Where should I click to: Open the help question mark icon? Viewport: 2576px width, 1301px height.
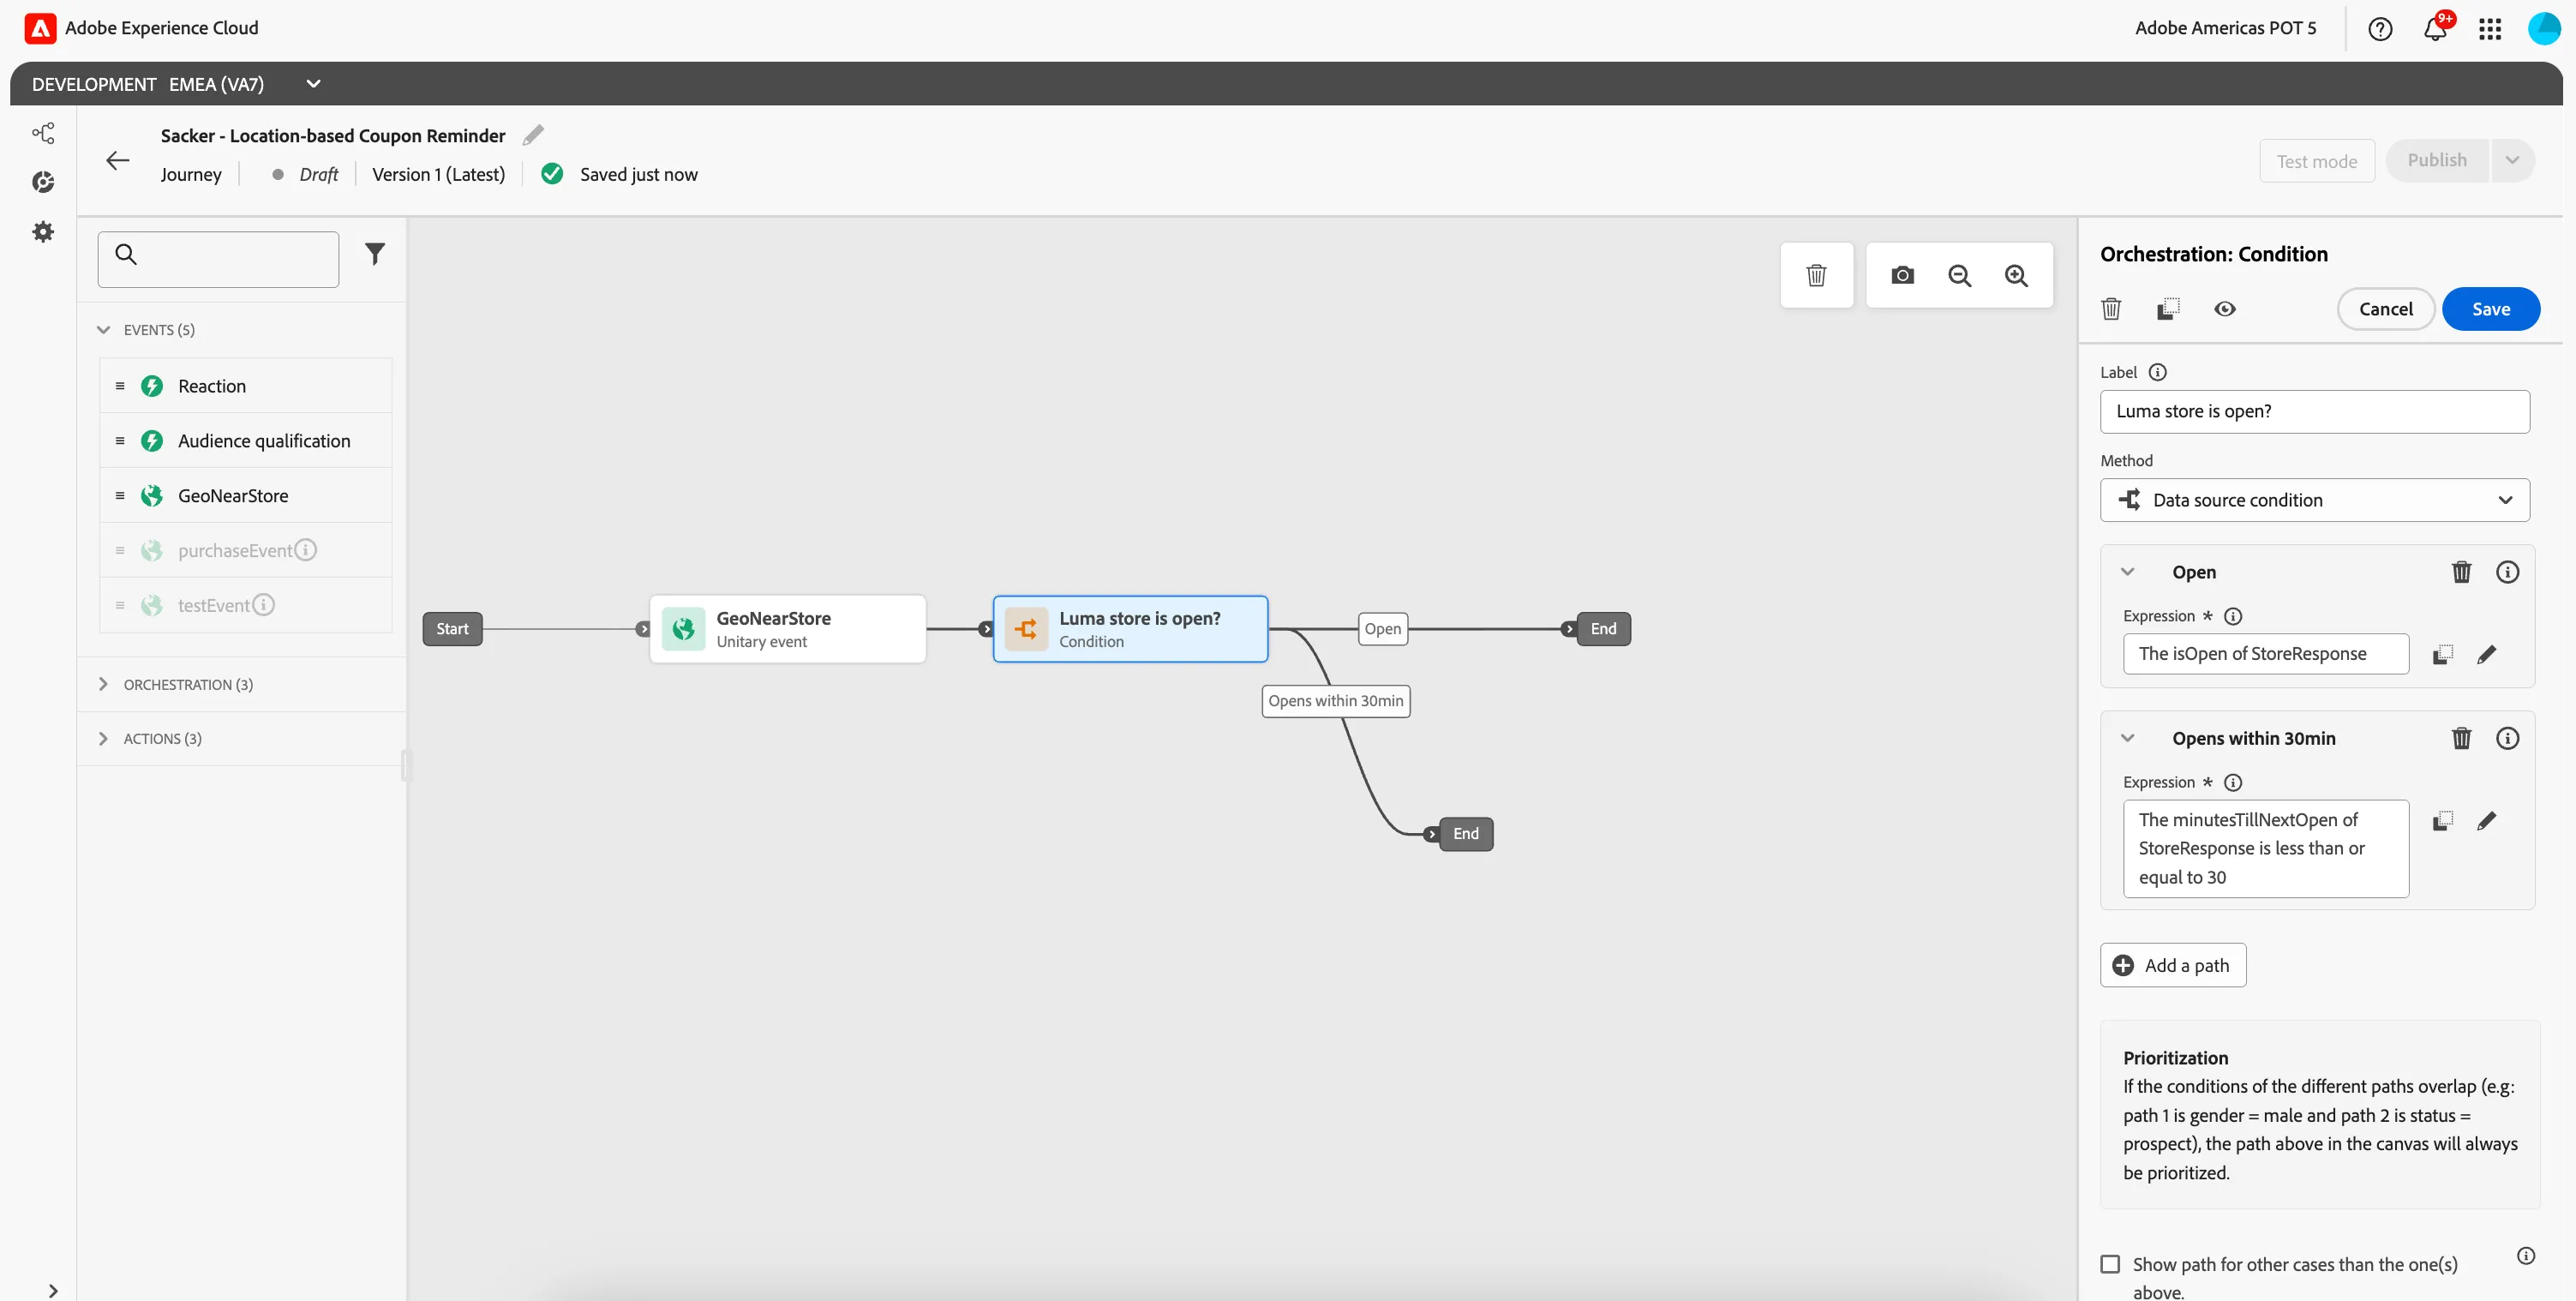[x=2380, y=29]
